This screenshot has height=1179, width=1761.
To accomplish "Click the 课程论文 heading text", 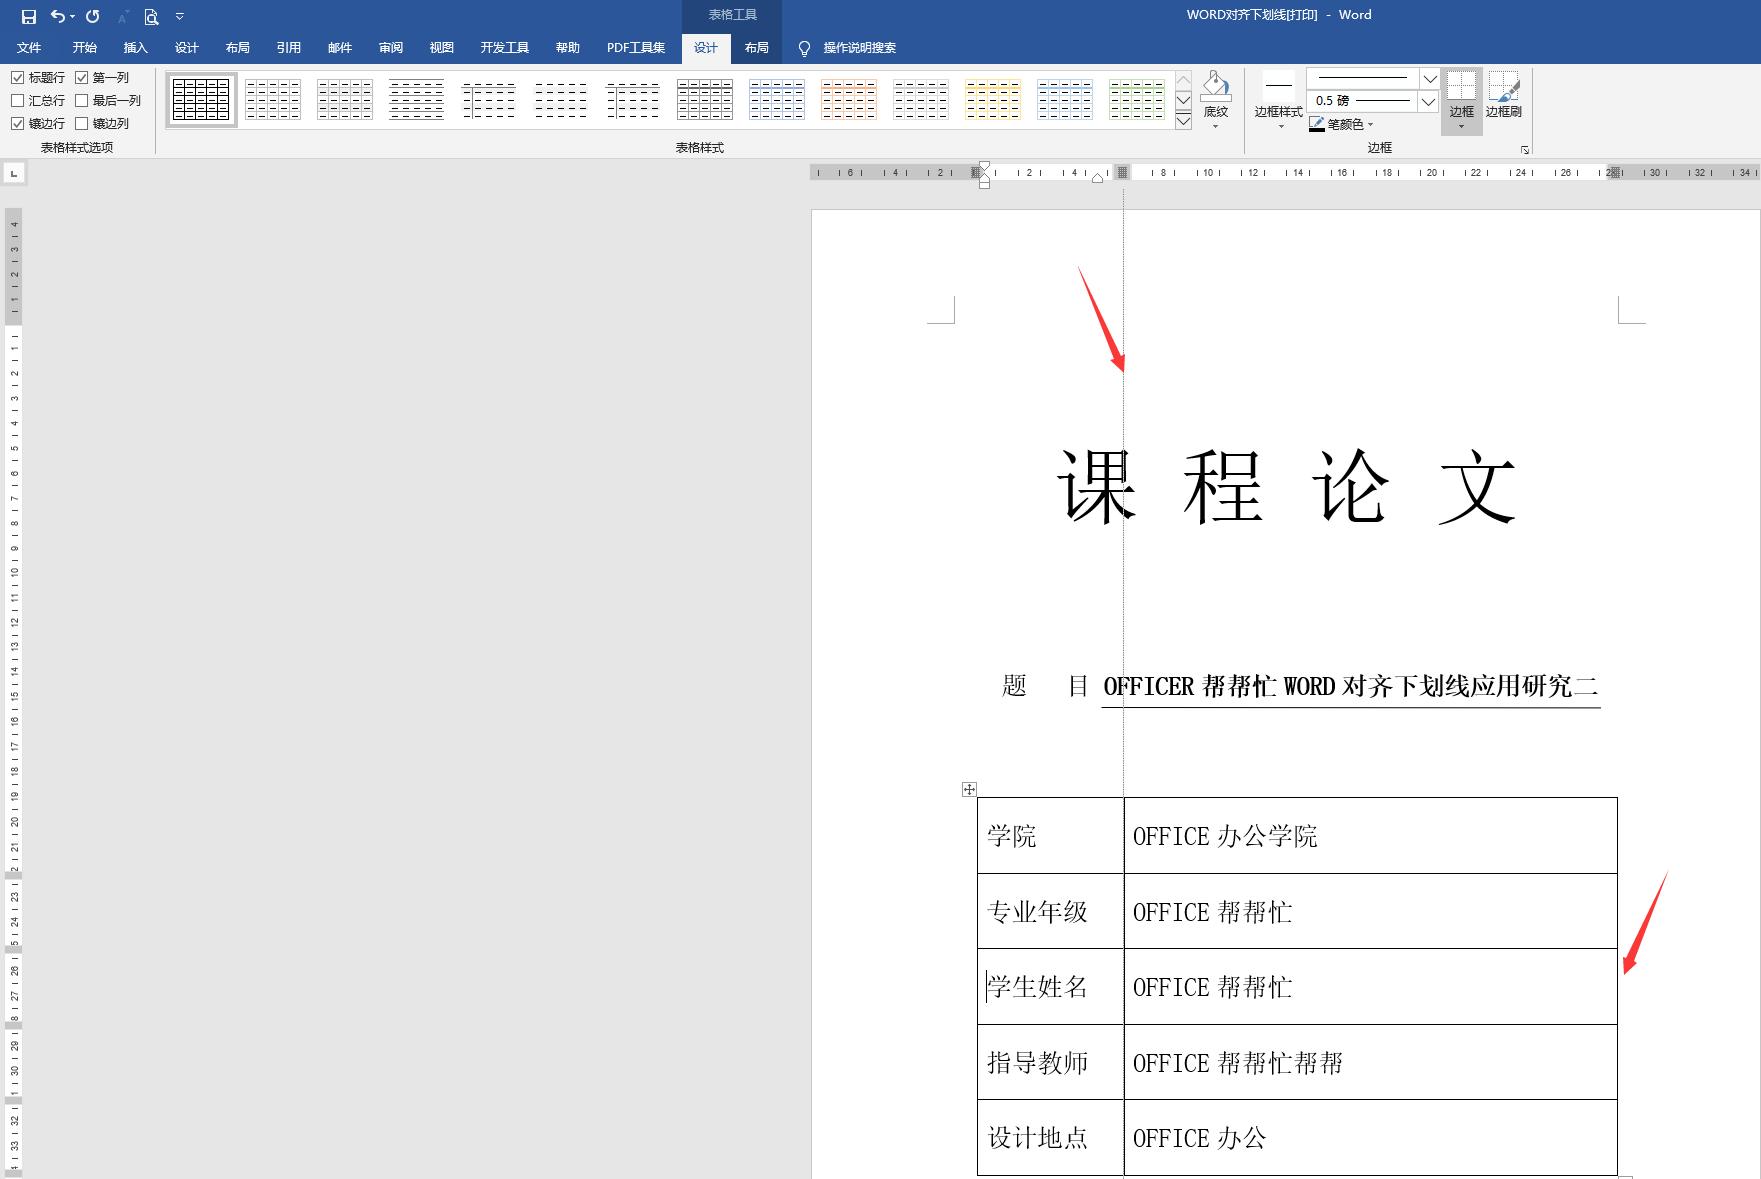I will click(x=1287, y=487).
